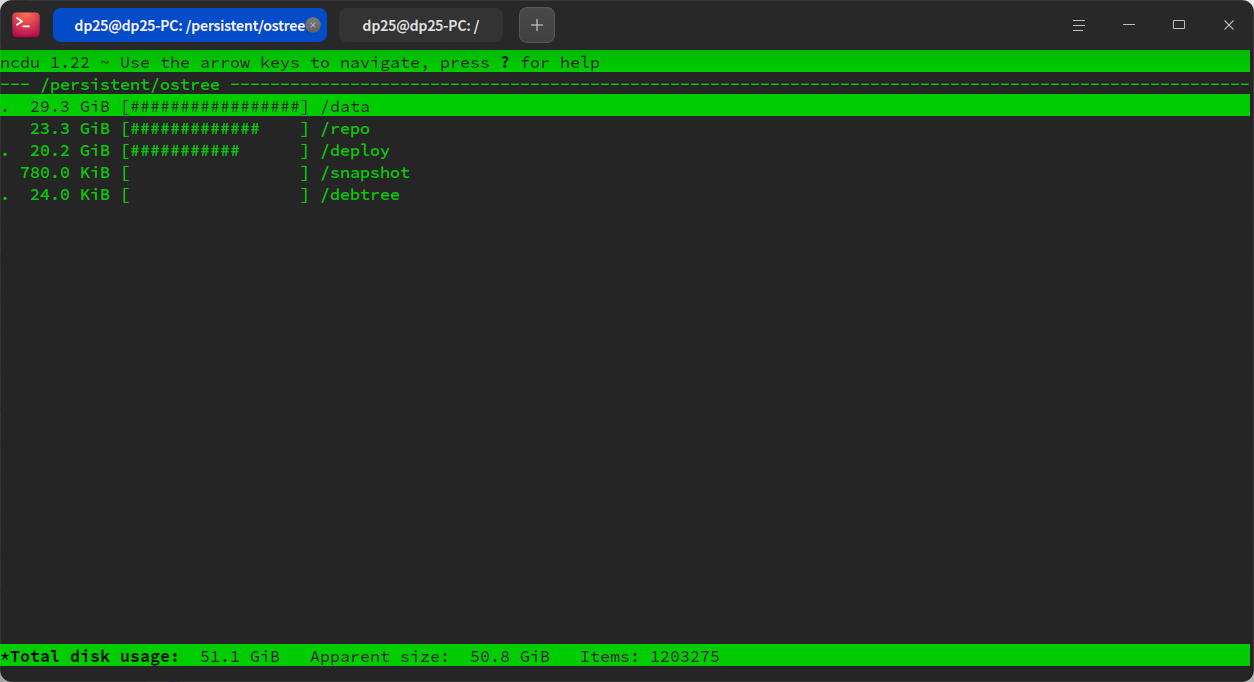The width and height of the screenshot is (1254, 682).
Task: Select the /data directory row
Action: (x=625, y=106)
